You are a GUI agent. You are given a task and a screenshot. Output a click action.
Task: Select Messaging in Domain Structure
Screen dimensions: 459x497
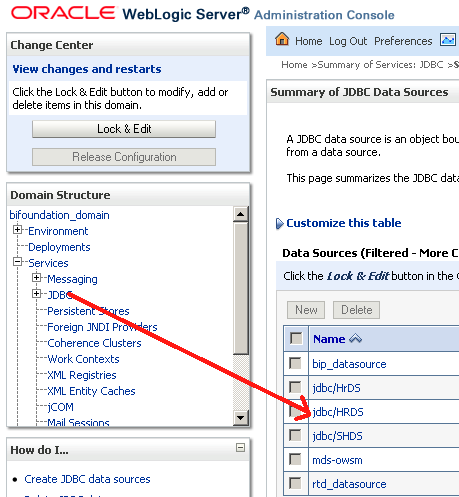(x=72, y=279)
